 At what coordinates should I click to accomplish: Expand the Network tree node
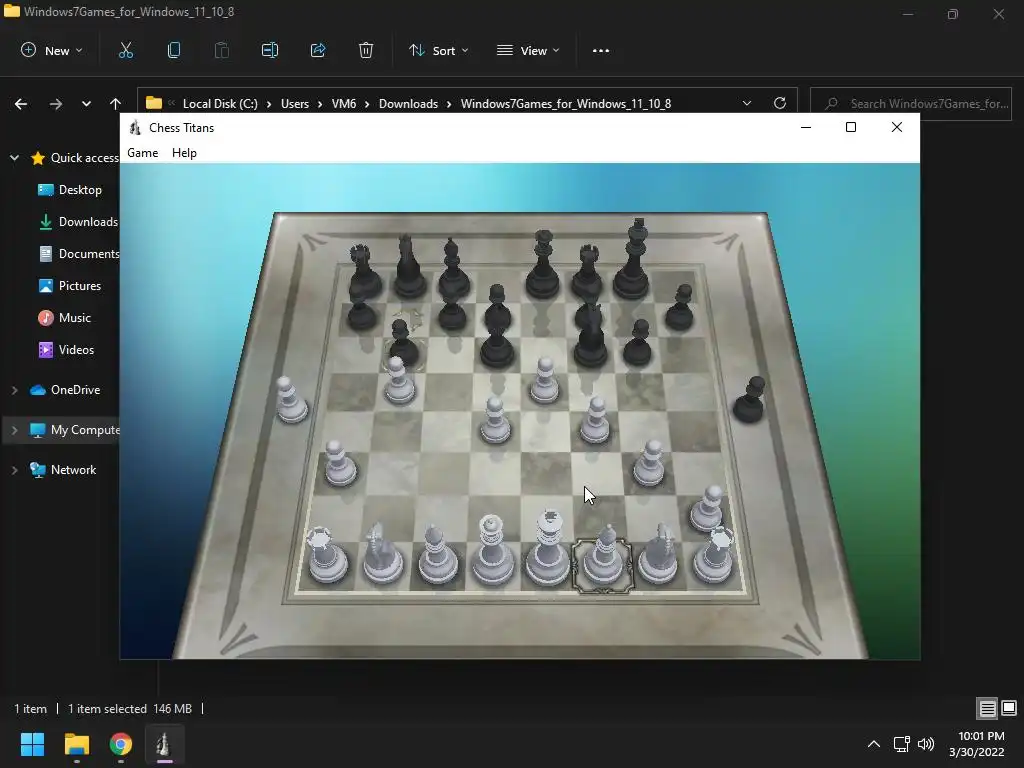pyautogui.click(x=14, y=470)
